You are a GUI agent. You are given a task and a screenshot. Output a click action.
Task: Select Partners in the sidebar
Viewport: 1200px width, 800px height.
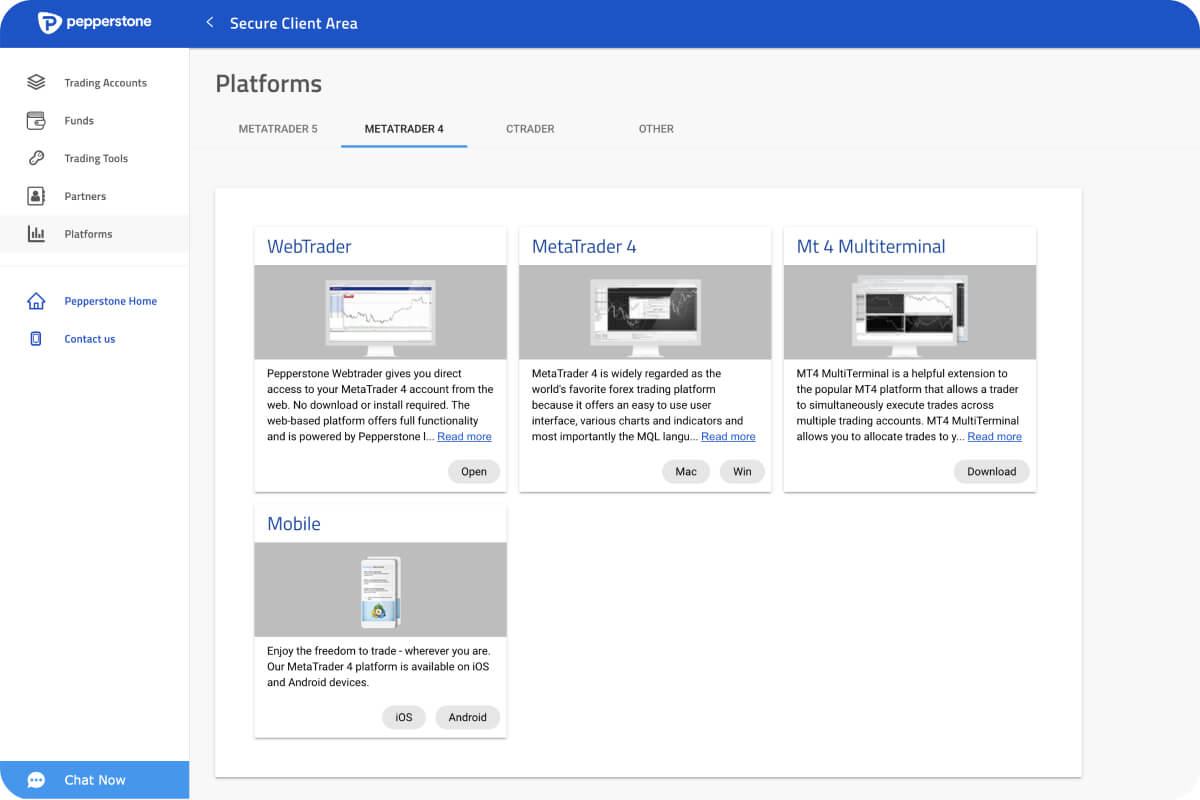click(x=94, y=197)
